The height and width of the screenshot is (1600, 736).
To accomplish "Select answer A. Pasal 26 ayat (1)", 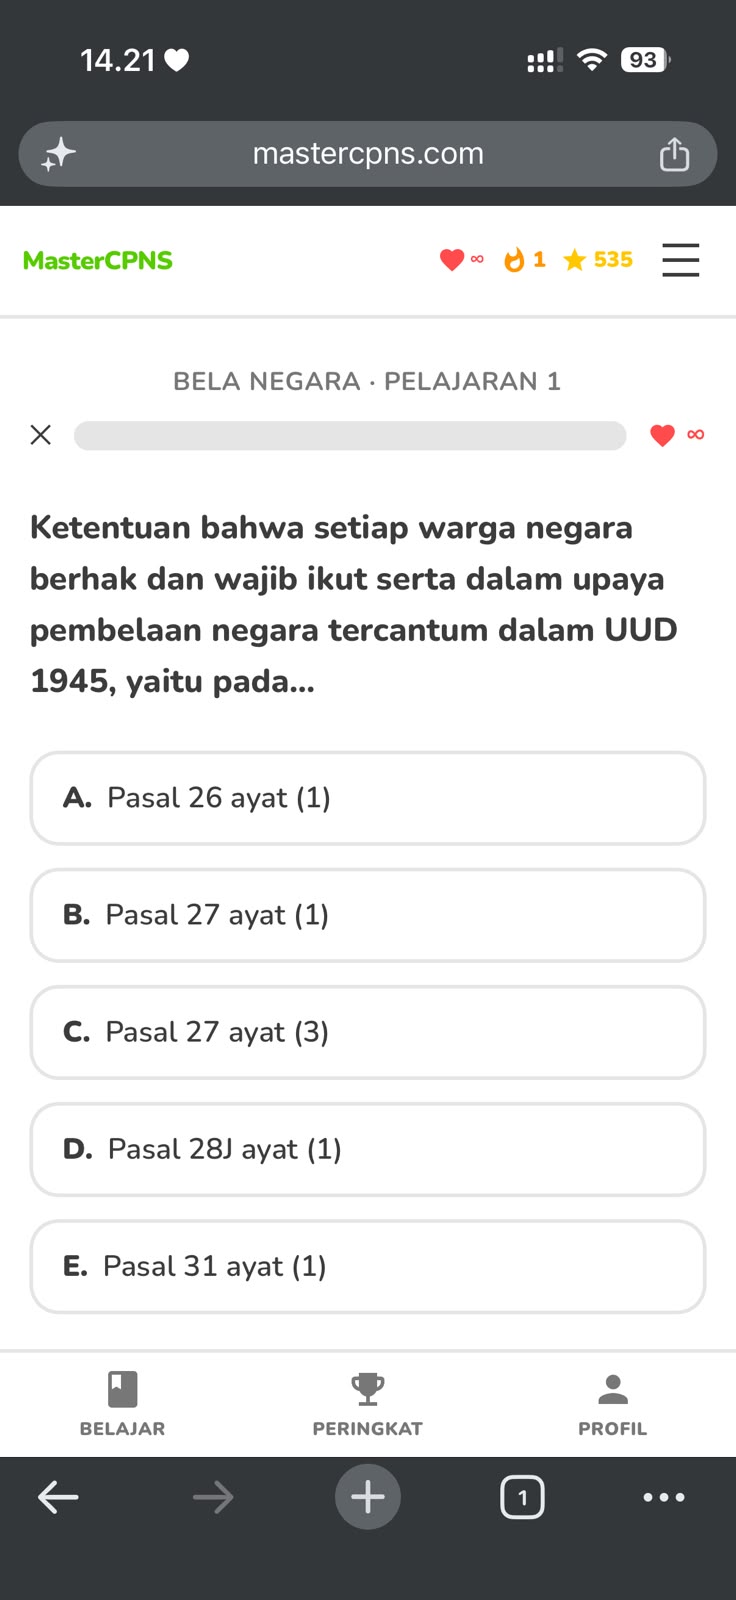I will click(x=368, y=798).
